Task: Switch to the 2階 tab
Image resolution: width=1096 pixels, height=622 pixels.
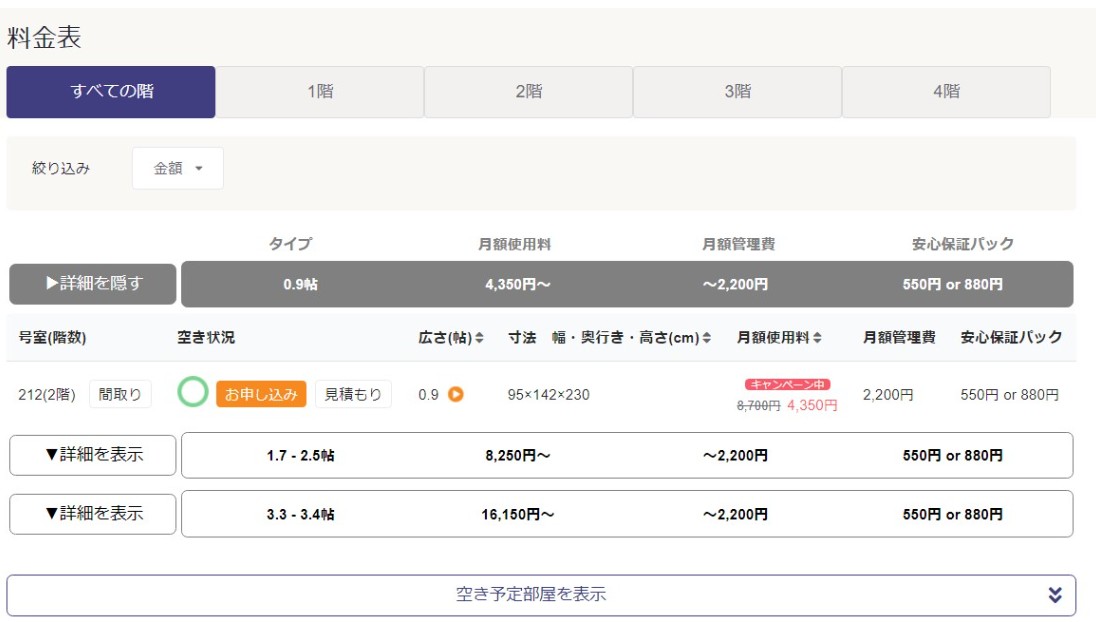Action: pos(528,92)
